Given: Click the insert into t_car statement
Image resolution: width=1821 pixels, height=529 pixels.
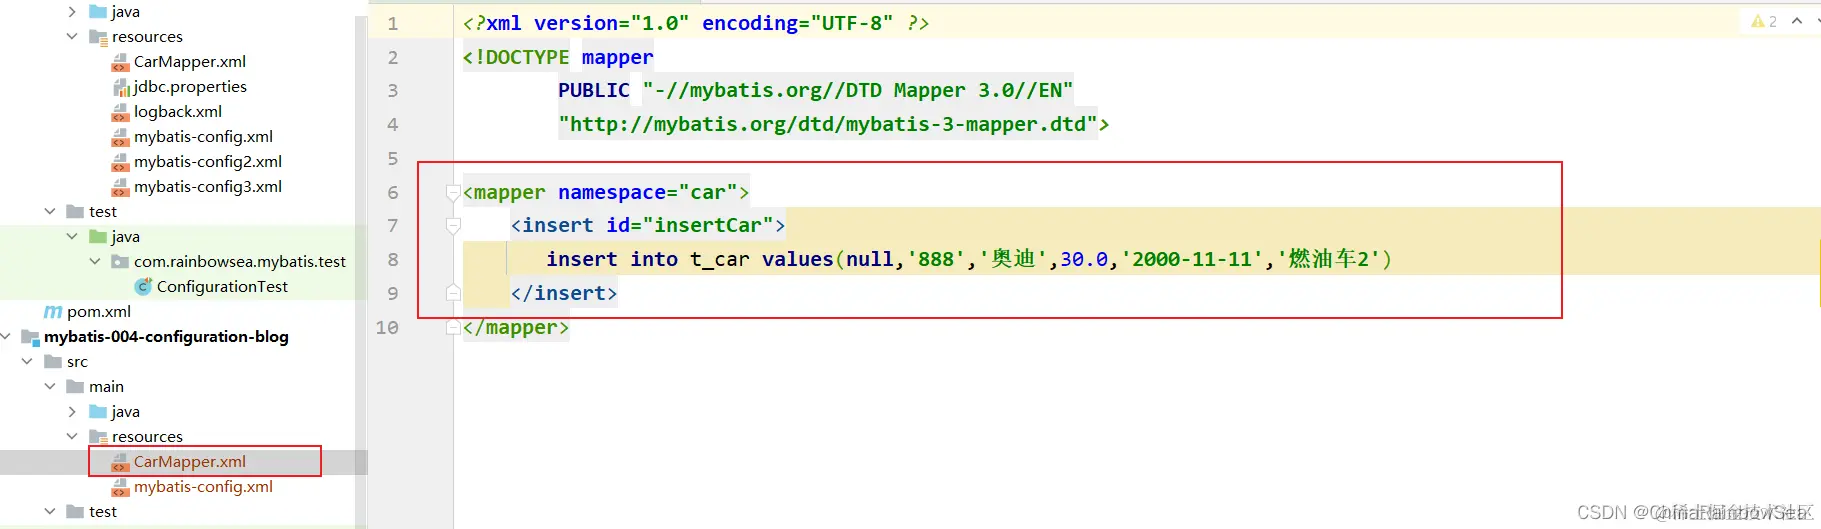Looking at the screenshot, I should pyautogui.click(x=969, y=259).
